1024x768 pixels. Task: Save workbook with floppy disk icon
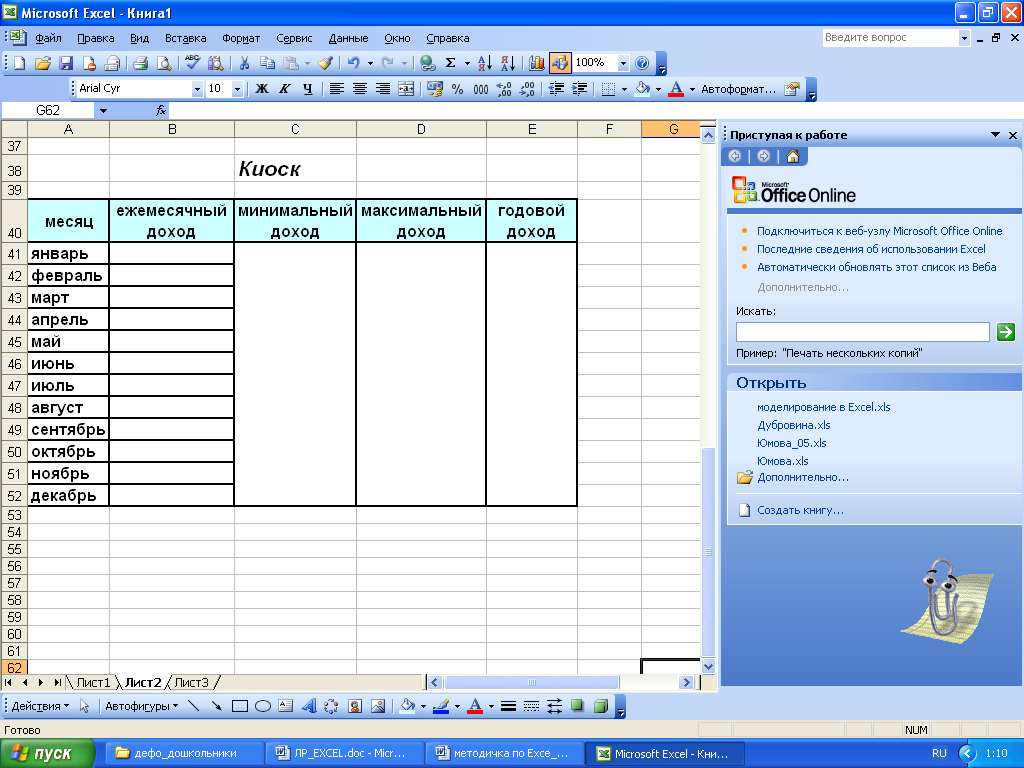pyautogui.click(x=66, y=63)
